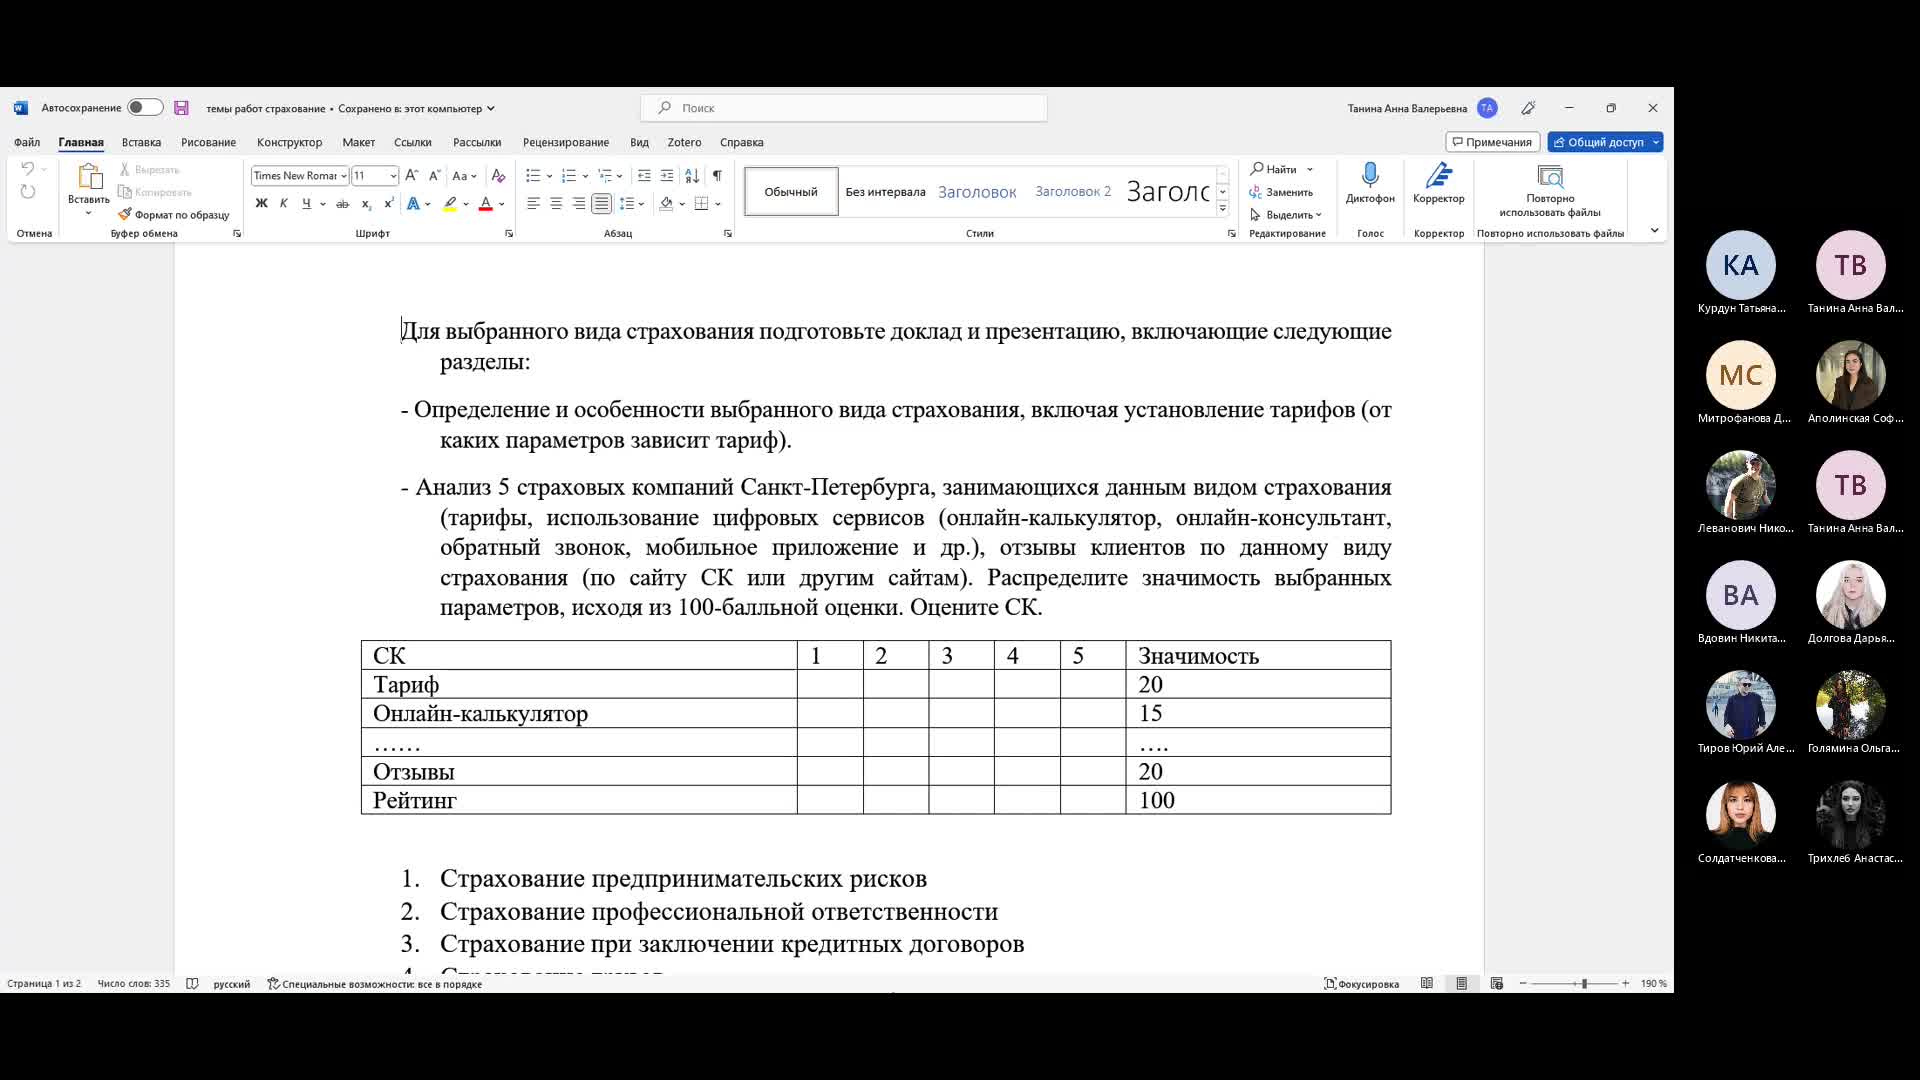Click the spelling check book icon in status bar
1920x1080 pixels.
pyautogui.click(x=192, y=984)
